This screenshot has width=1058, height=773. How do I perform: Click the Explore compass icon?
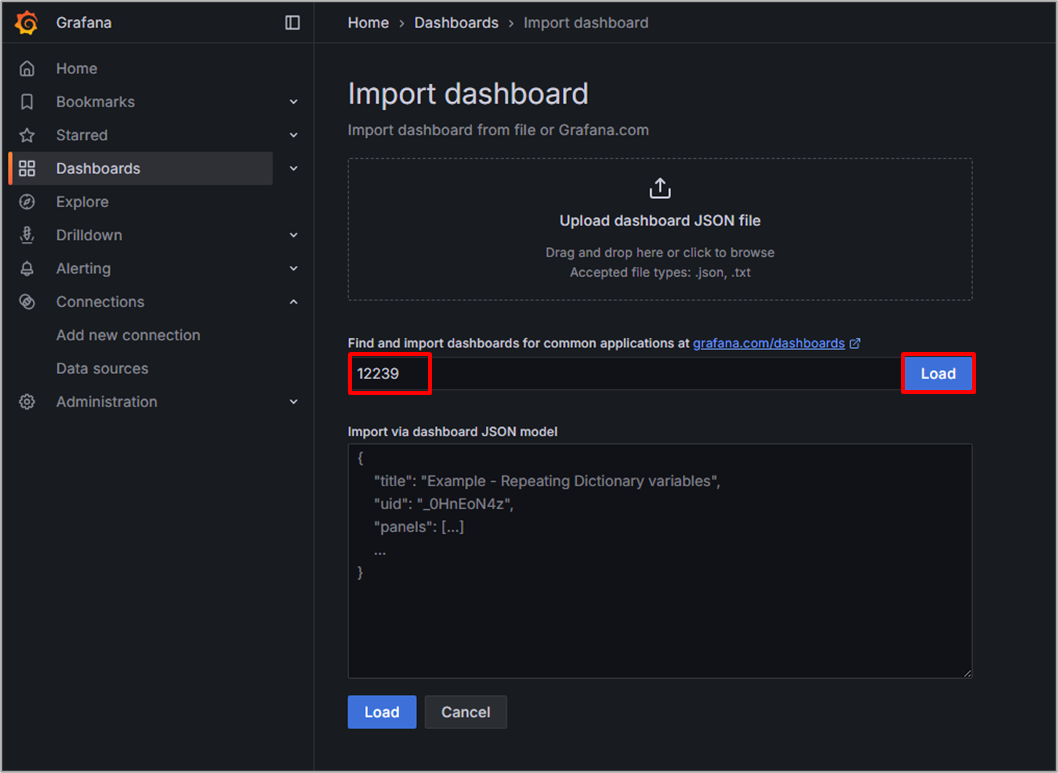(27, 202)
